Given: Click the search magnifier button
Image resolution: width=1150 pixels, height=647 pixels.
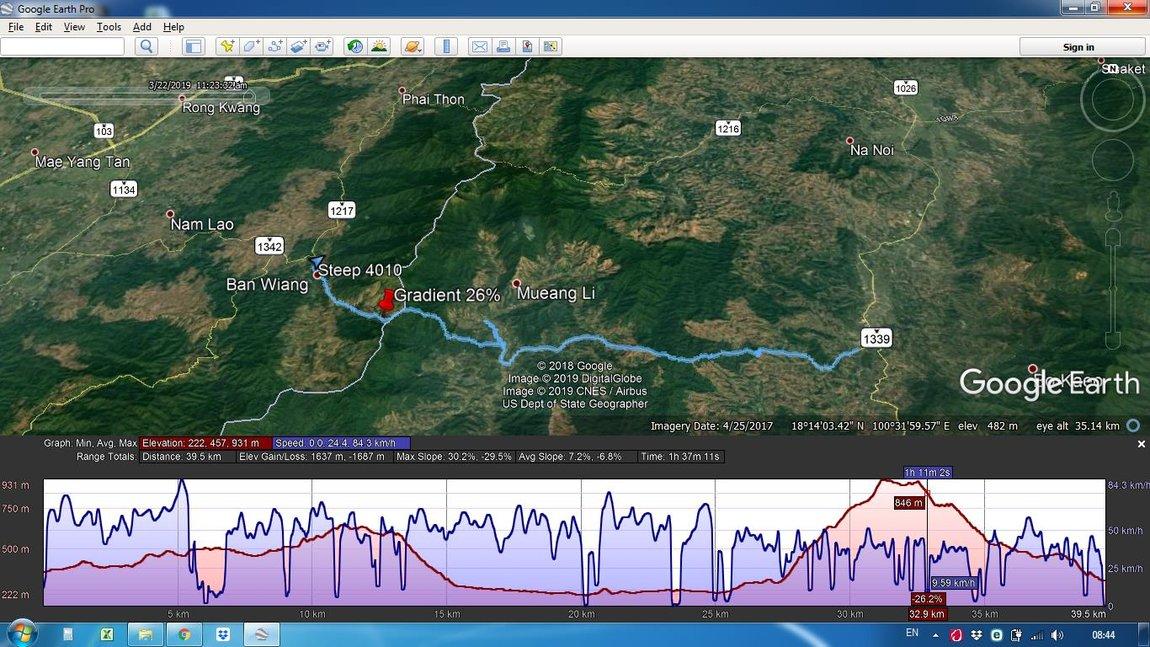Looking at the screenshot, I should [146, 46].
